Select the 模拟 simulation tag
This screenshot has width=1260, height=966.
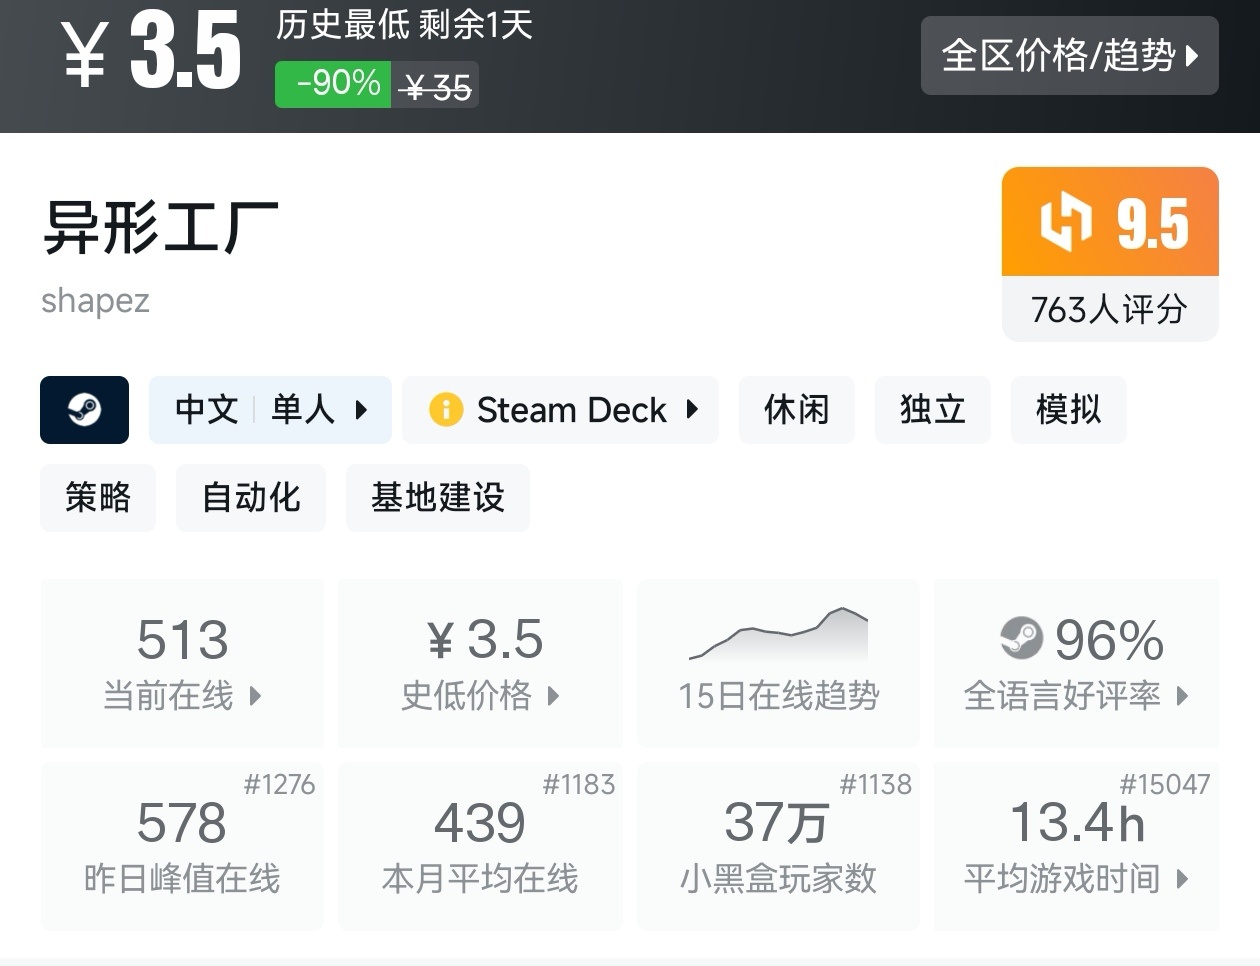pyautogui.click(x=1068, y=410)
